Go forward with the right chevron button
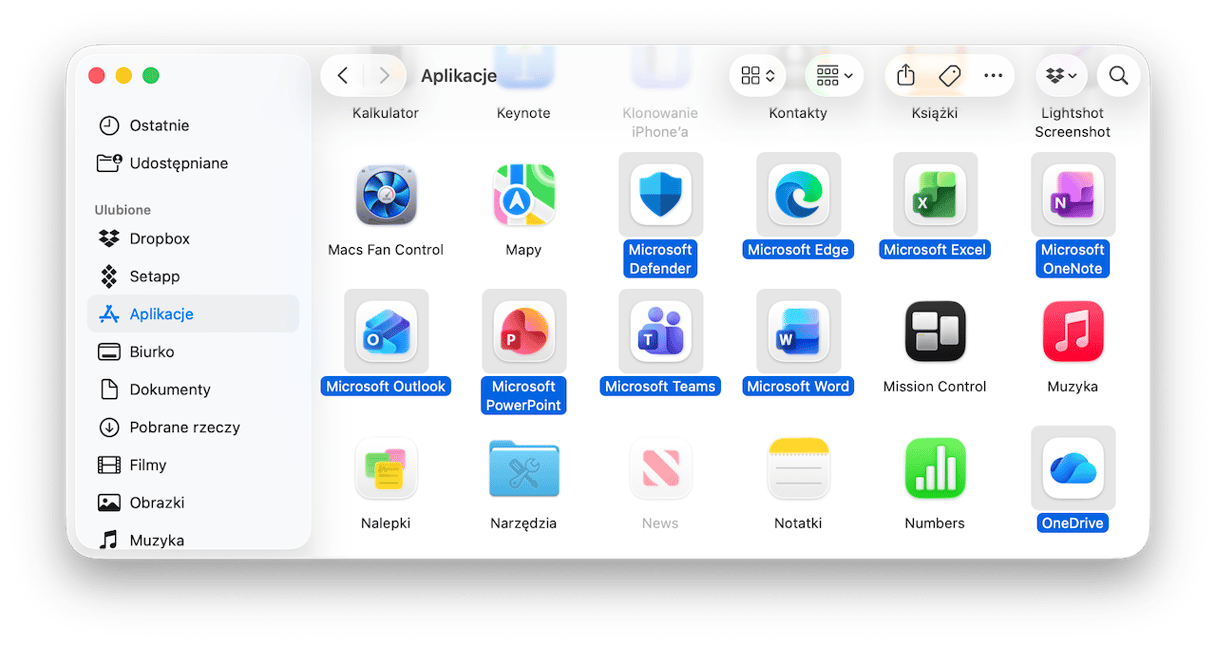The image size is (1216, 646). pyautogui.click(x=385, y=76)
